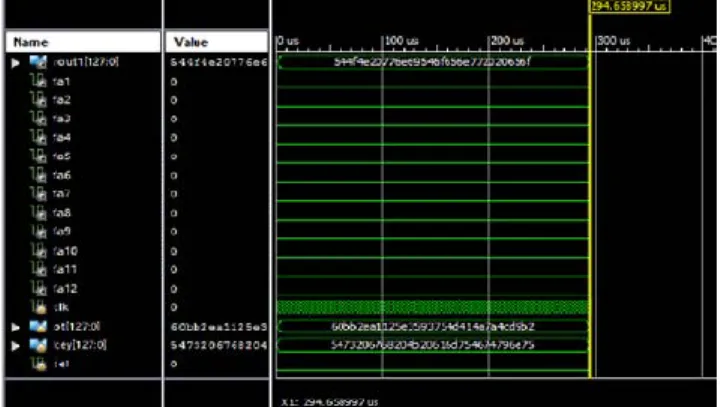Click the 0 value in the ra1 row
721x407 pixels.
tap(174, 82)
